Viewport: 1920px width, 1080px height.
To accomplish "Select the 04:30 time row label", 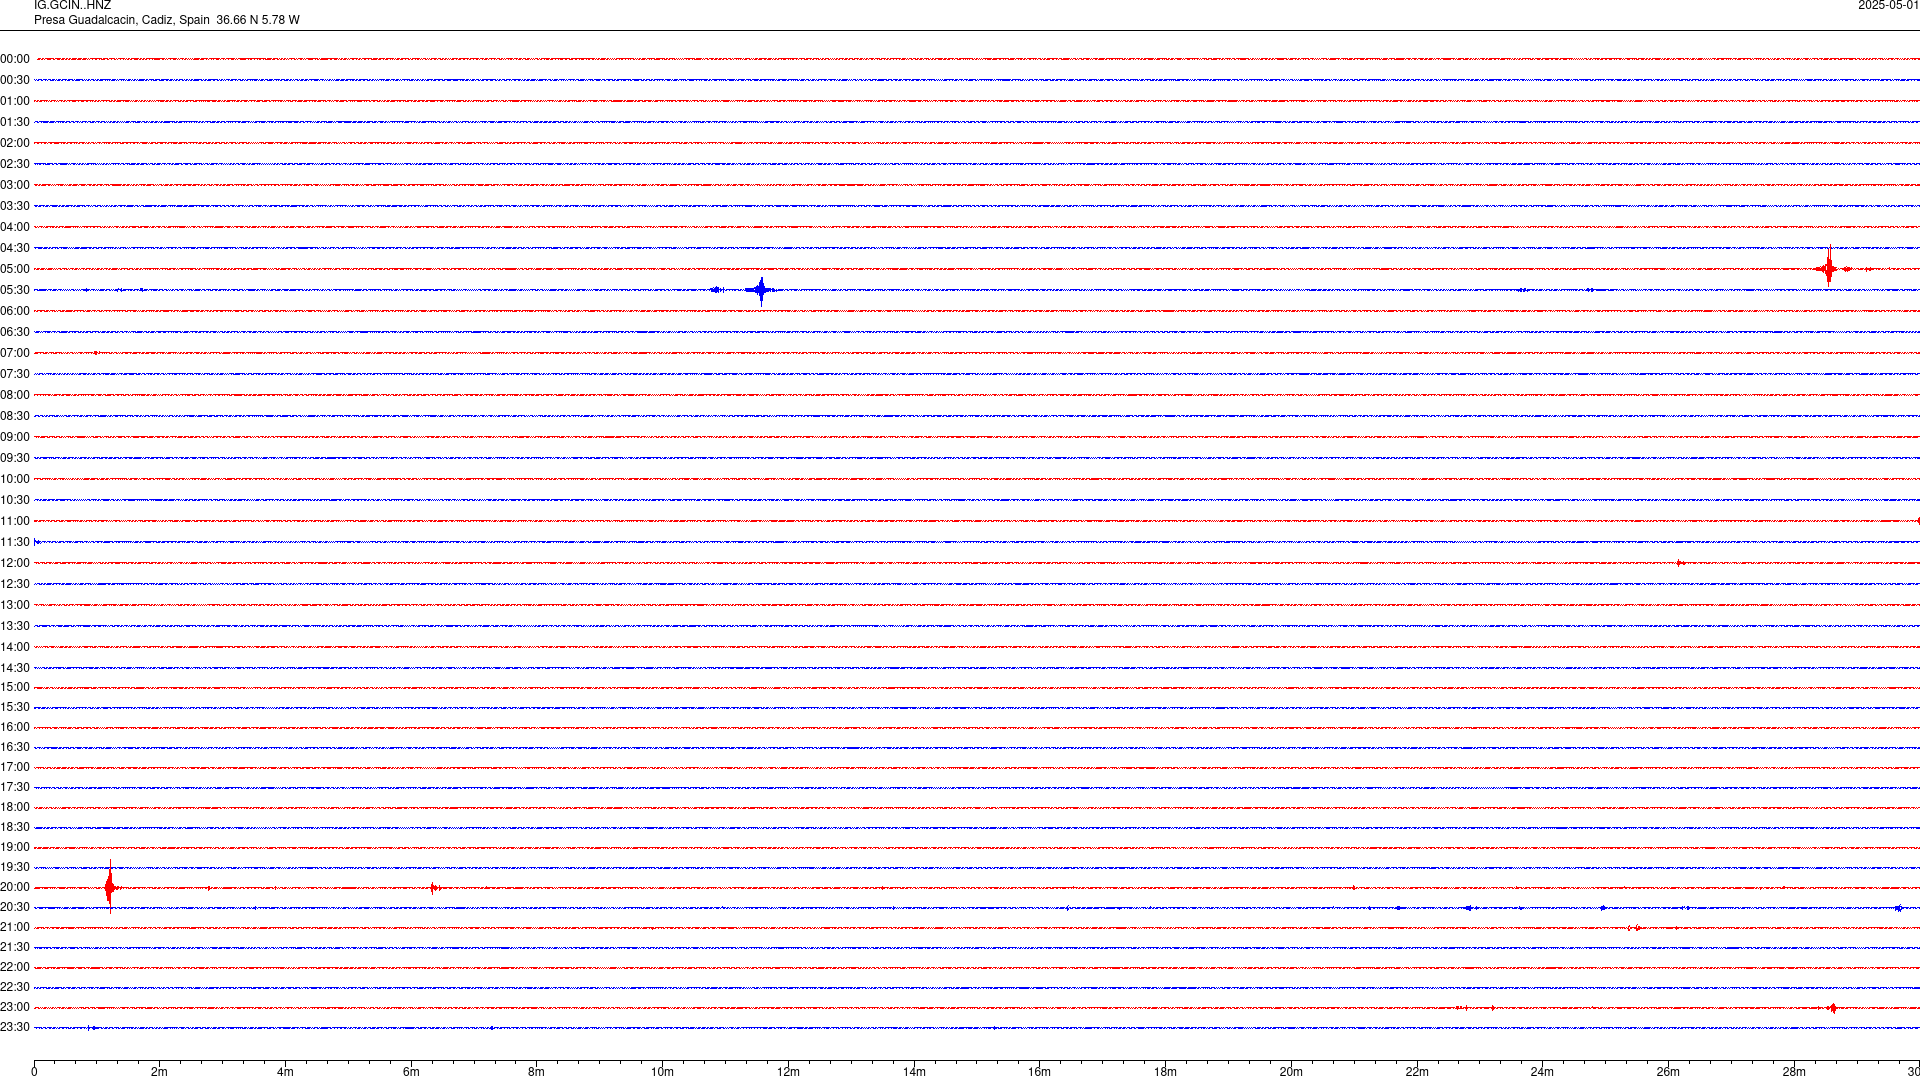I will point(15,248).
